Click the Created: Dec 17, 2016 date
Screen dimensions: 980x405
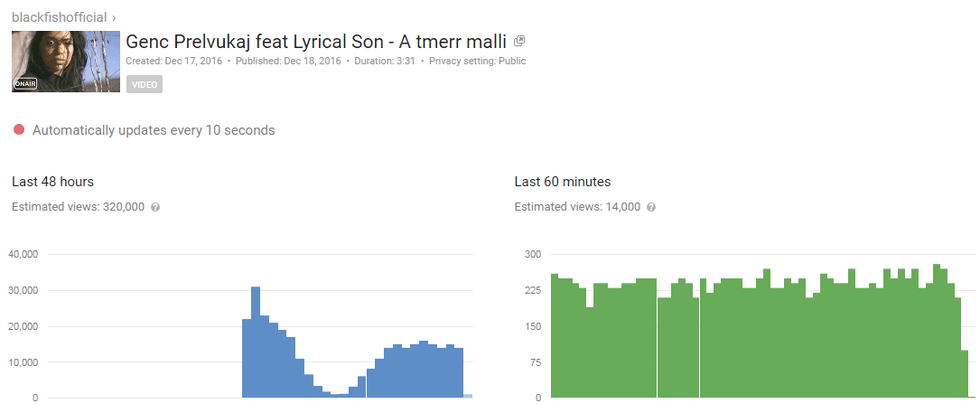click(x=174, y=61)
